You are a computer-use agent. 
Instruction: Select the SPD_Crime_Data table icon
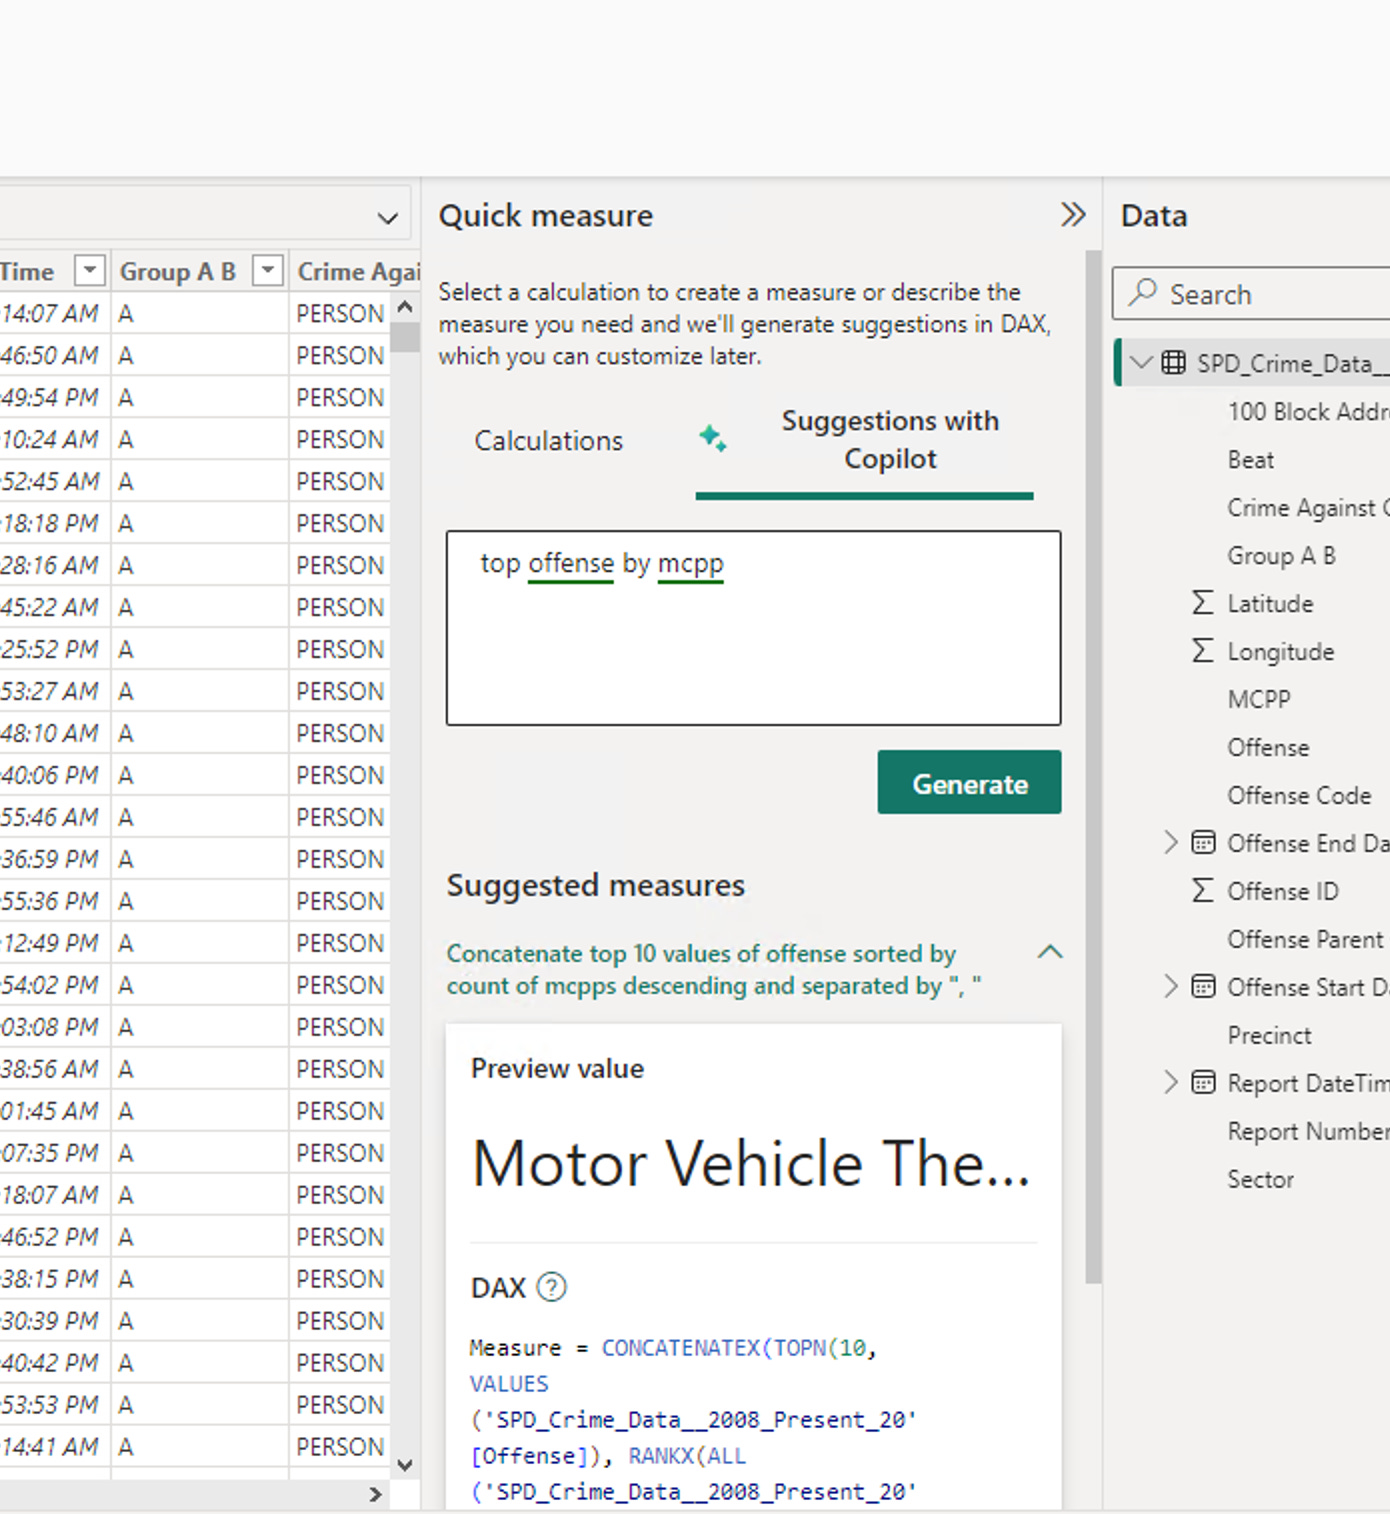click(1173, 363)
